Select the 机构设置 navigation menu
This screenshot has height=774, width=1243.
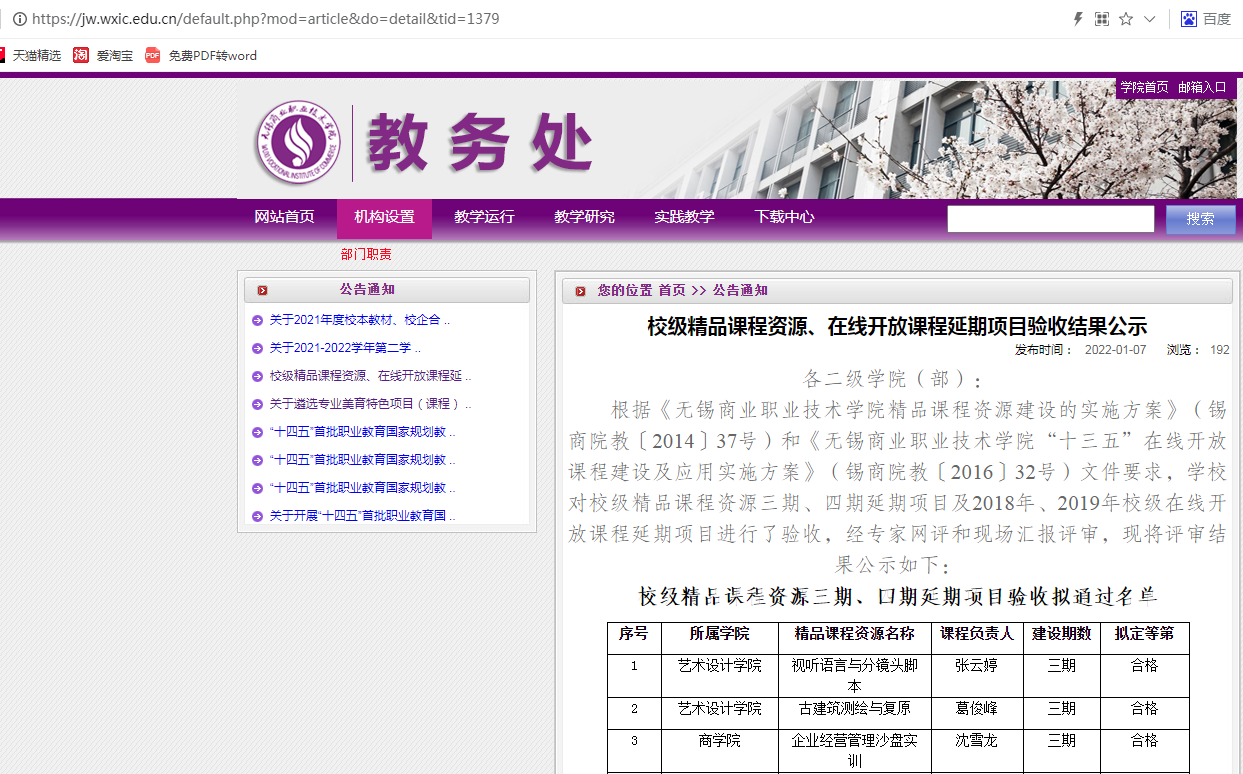(x=384, y=217)
